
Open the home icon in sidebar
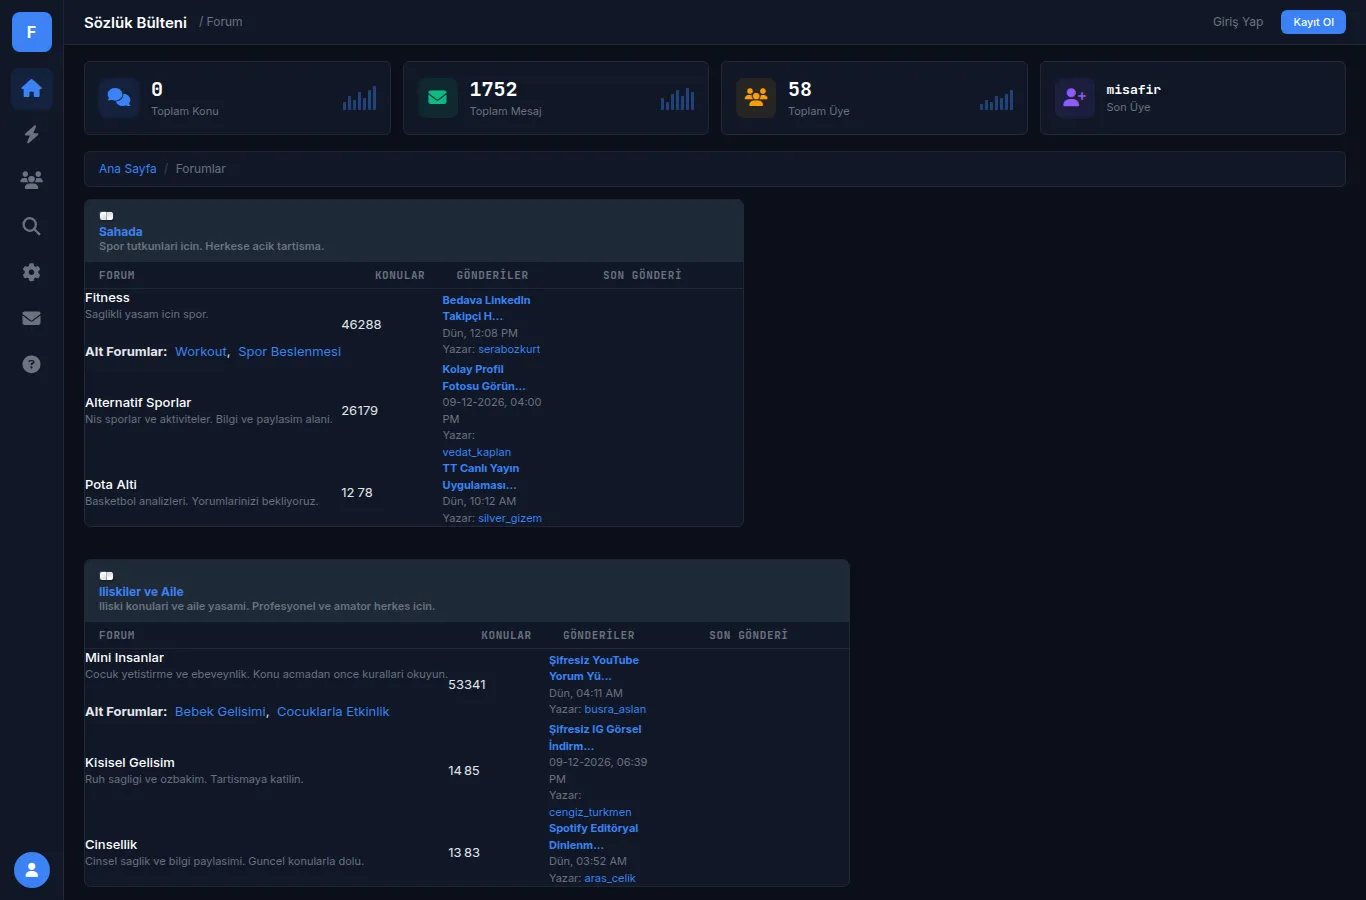point(32,88)
